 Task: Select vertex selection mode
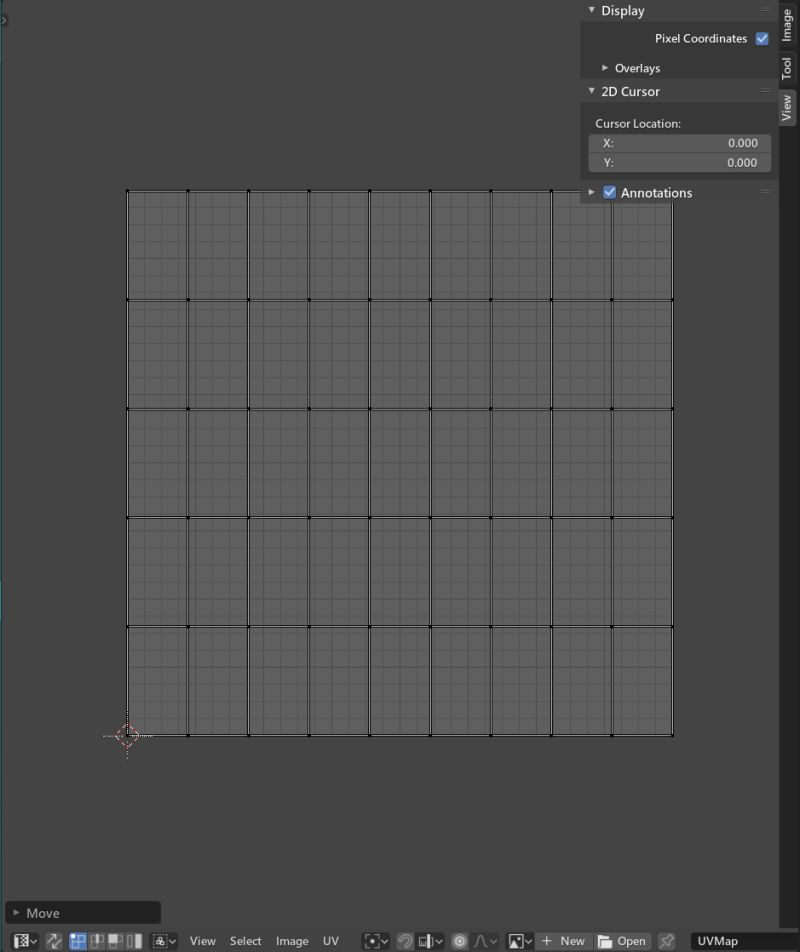pos(74,941)
